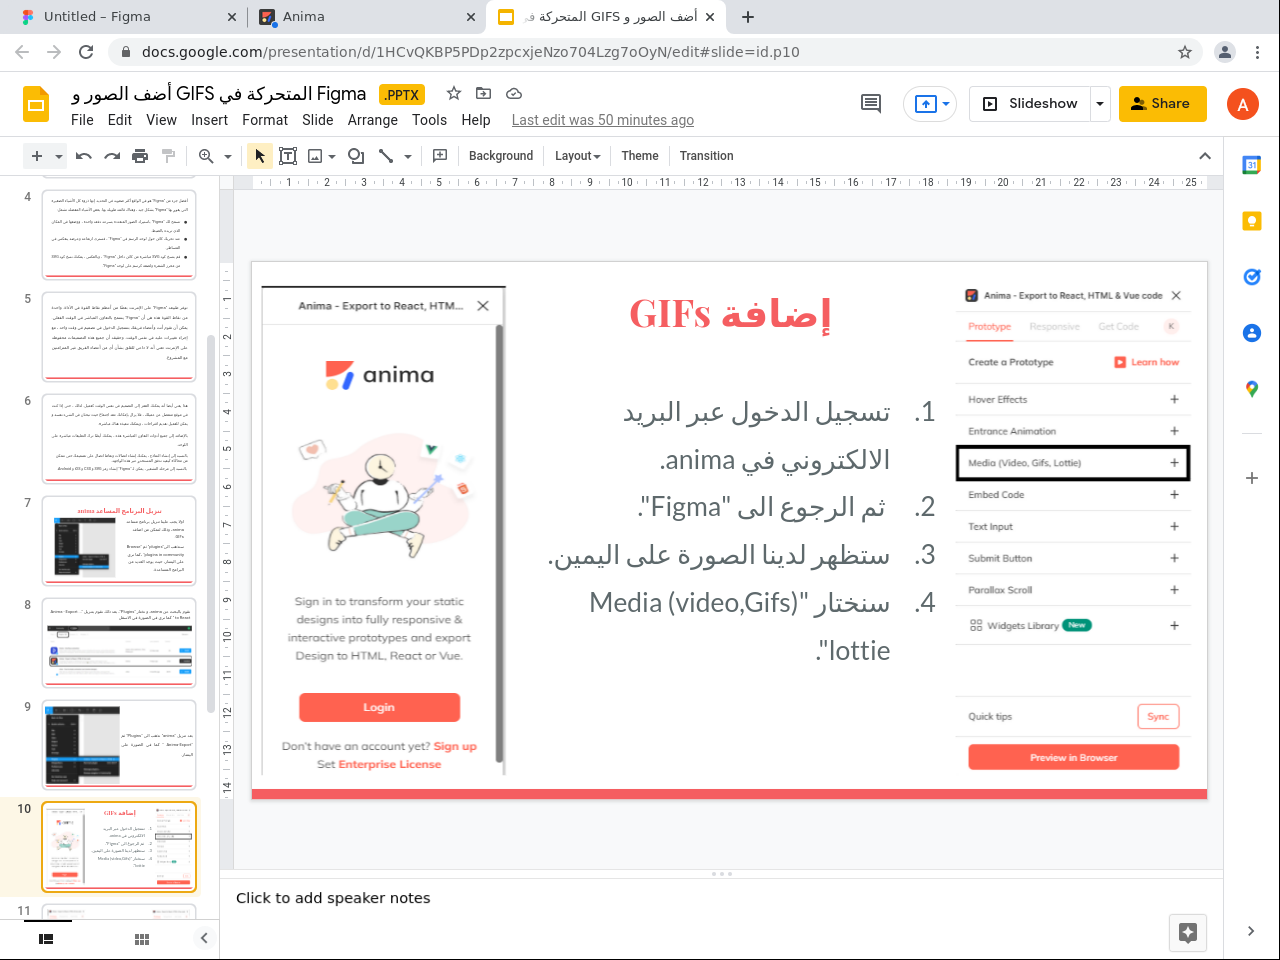Image resolution: width=1280 pixels, height=960 pixels.
Task: Click the Share button
Action: pos(1162,104)
